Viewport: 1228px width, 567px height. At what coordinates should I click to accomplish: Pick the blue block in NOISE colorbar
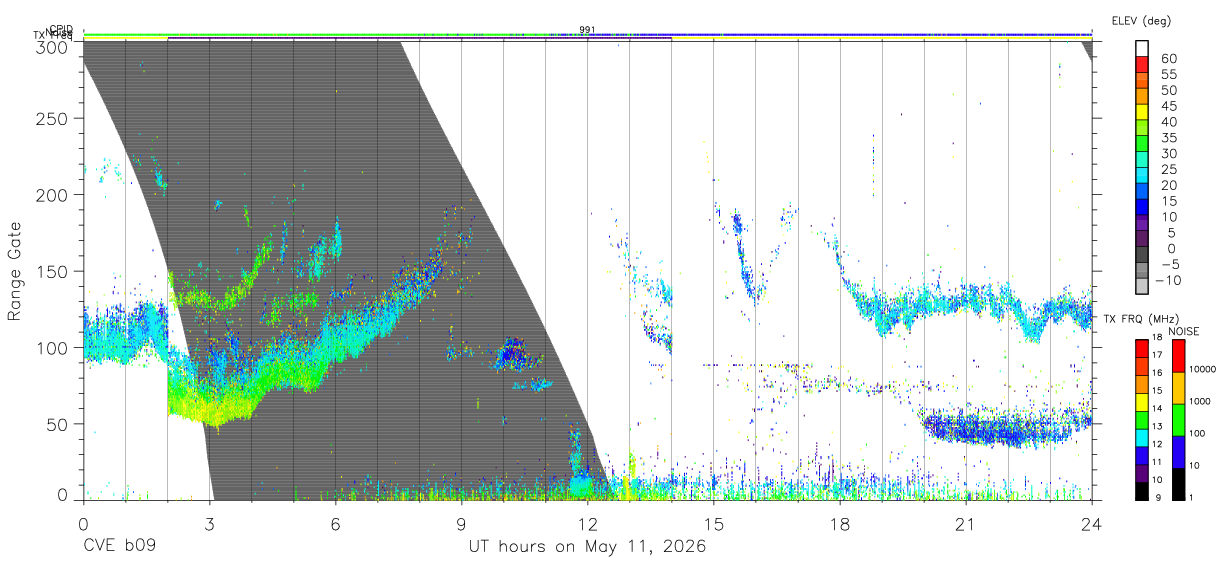(1179, 451)
